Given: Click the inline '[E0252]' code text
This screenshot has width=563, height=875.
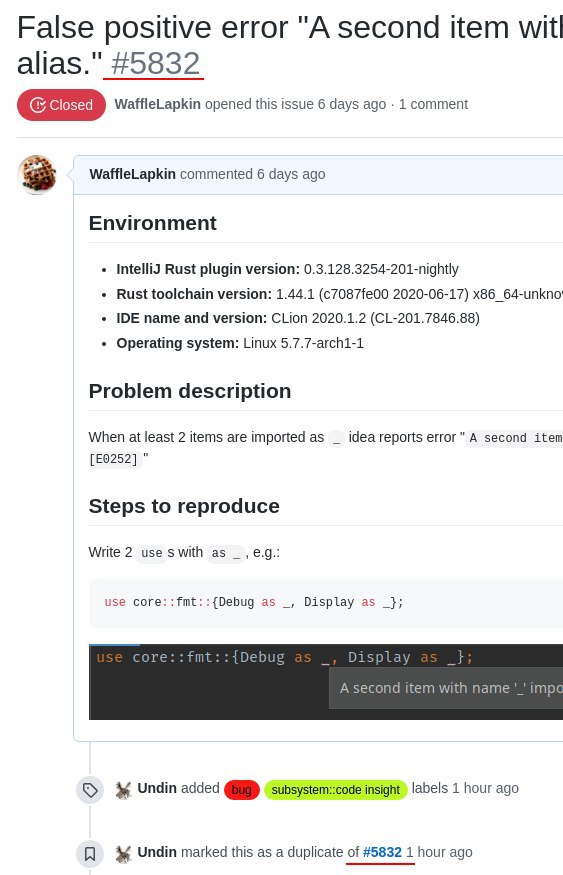Looking at the screenshot, I should tap(113, 459).
